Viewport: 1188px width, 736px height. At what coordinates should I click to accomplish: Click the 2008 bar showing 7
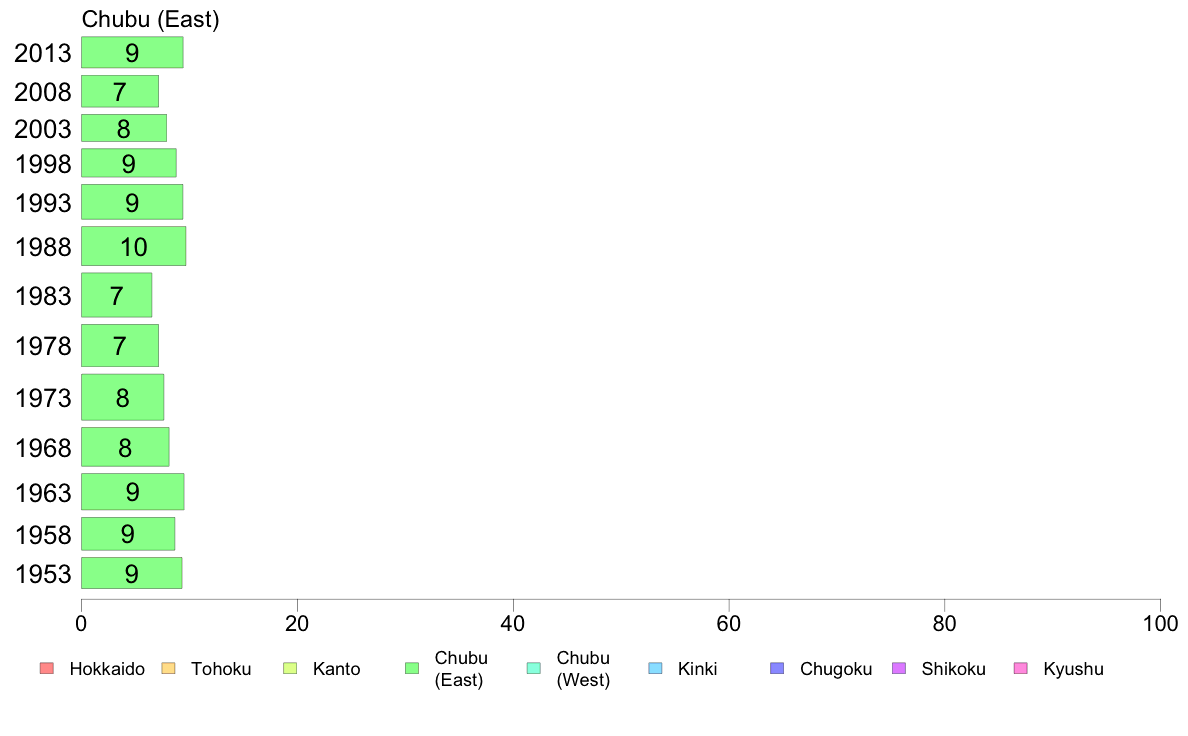click(x=120, y=91)
